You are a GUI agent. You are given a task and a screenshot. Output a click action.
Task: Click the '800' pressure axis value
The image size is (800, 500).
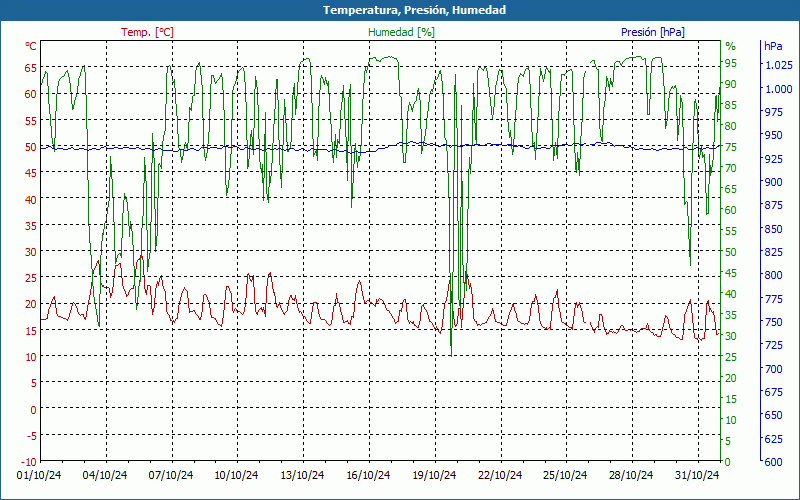[773, 275]
